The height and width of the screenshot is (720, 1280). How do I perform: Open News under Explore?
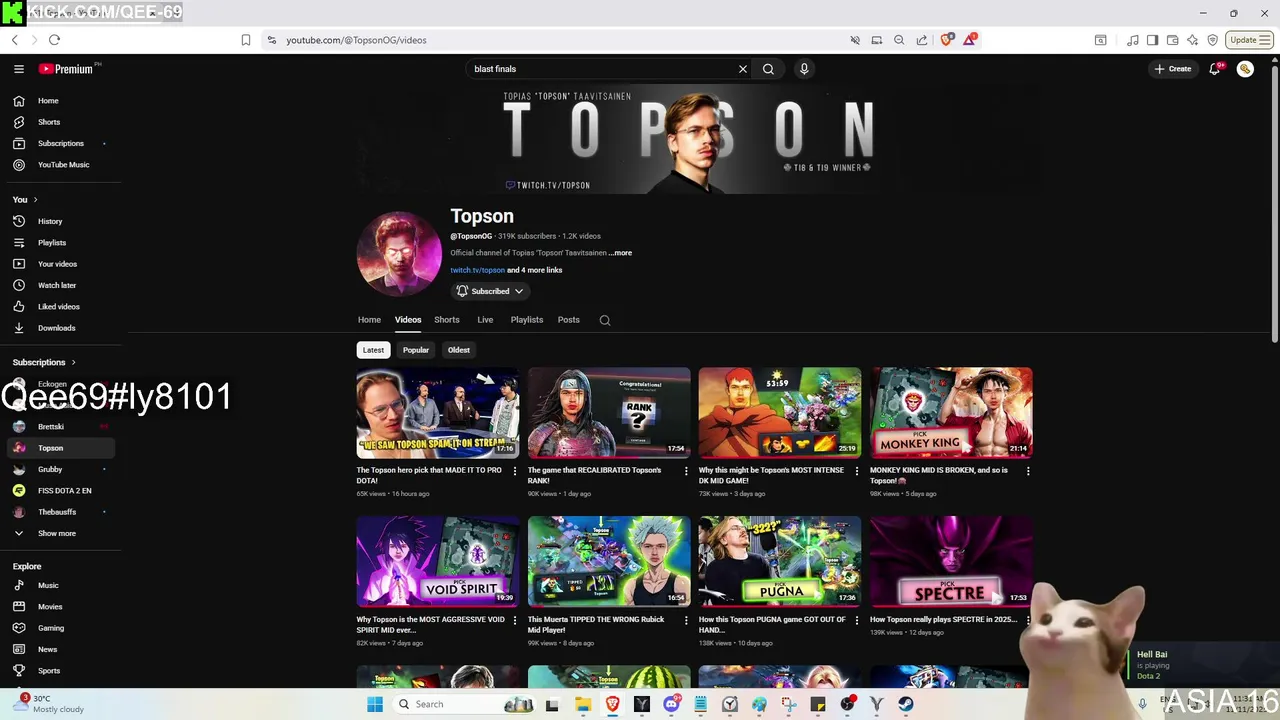[x=60, y=649]
